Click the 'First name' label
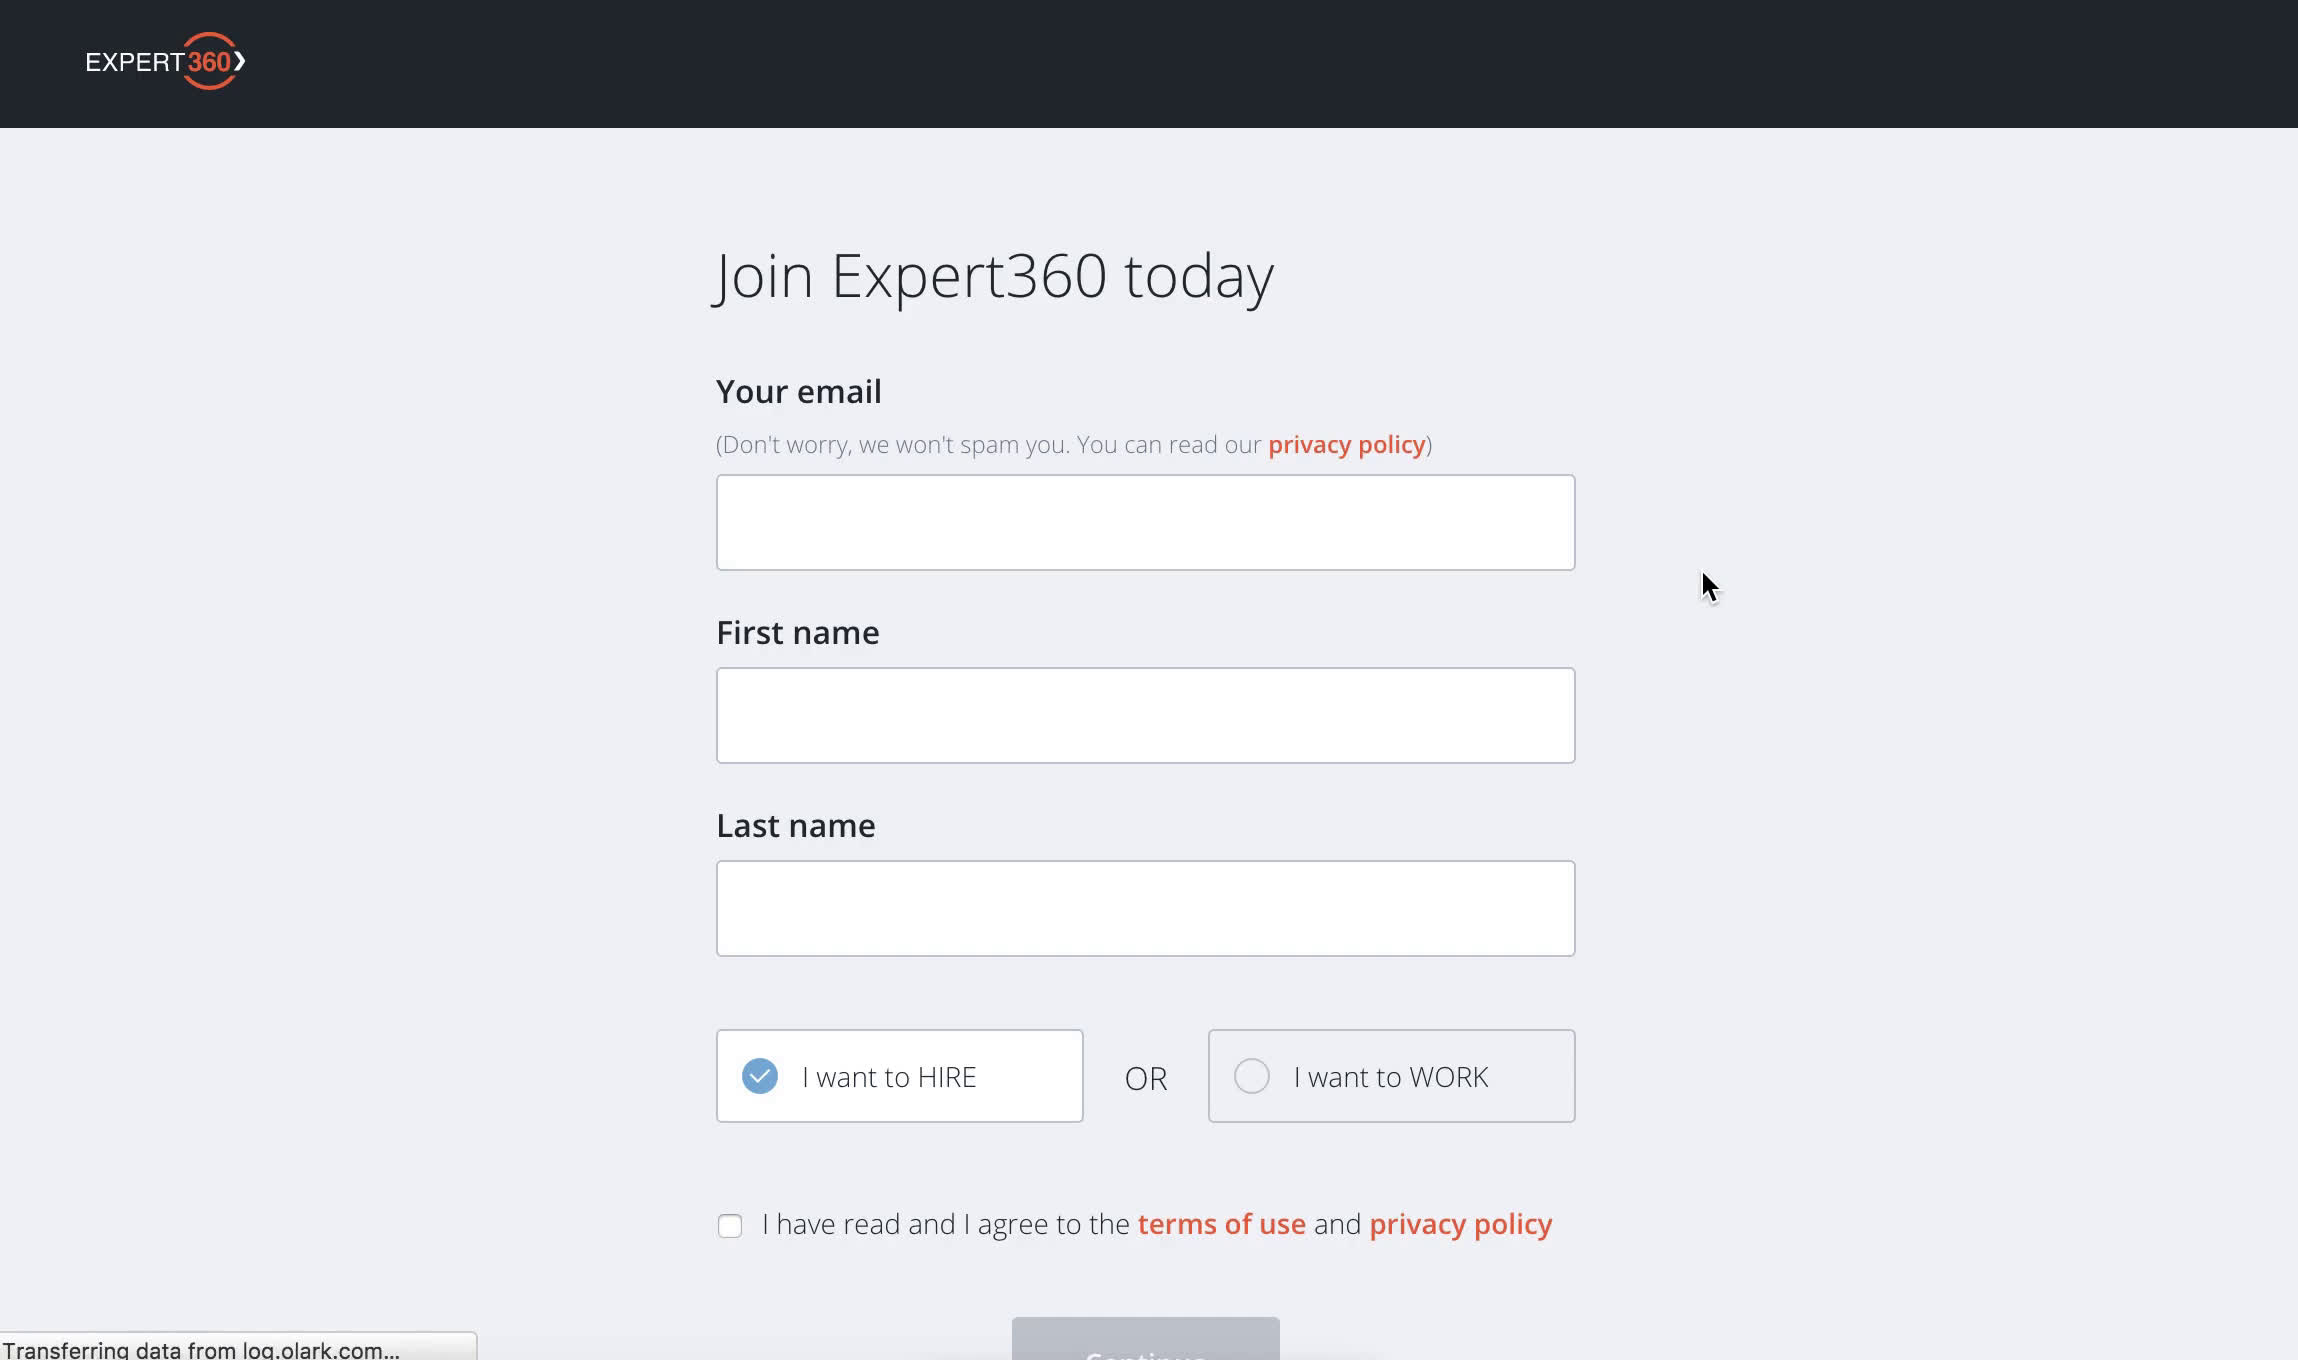This screenshot has height=1360, width=2298. click(797, 632)
